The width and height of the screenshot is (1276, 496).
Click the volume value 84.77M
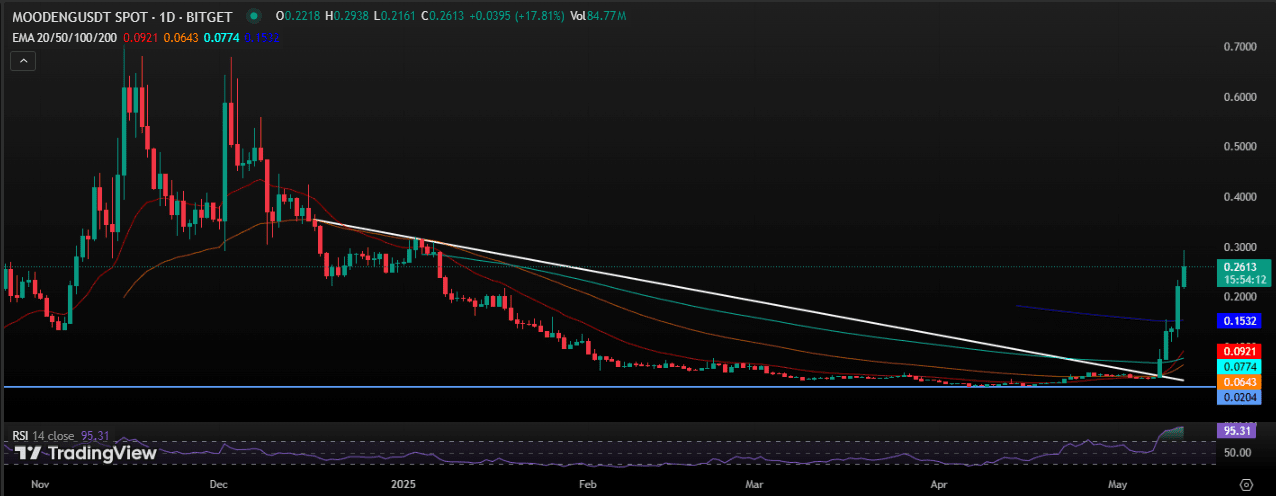point(609,16)
